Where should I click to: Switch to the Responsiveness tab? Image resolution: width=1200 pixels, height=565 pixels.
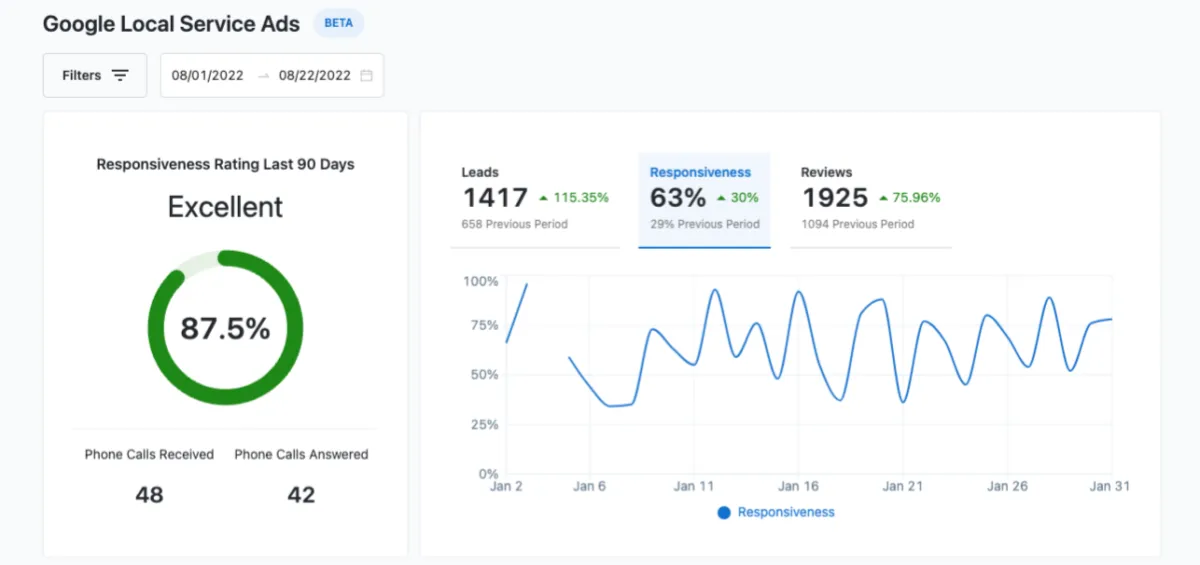coord(704,200)
